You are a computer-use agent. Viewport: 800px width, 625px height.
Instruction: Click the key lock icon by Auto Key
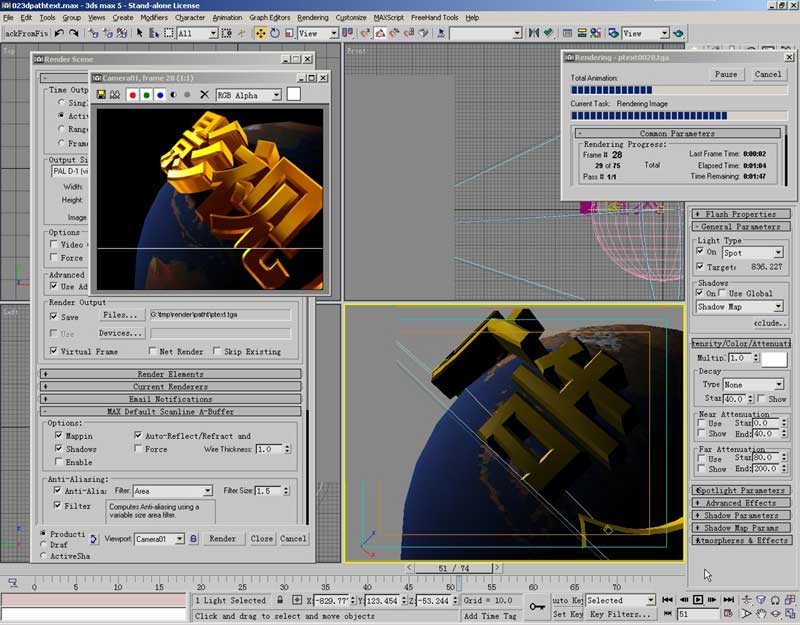(536, 607)
